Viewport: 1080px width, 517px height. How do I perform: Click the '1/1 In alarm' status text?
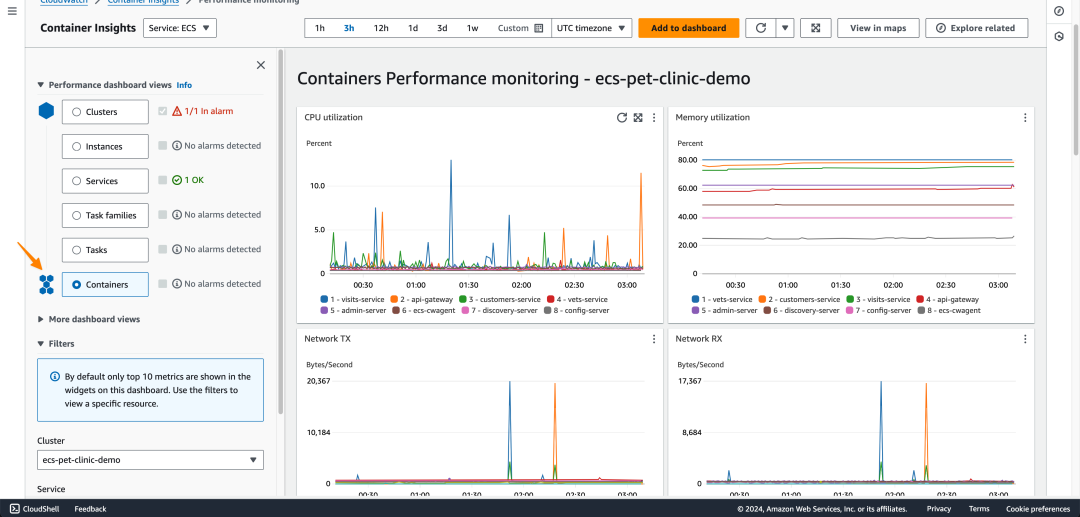point(211,111)
